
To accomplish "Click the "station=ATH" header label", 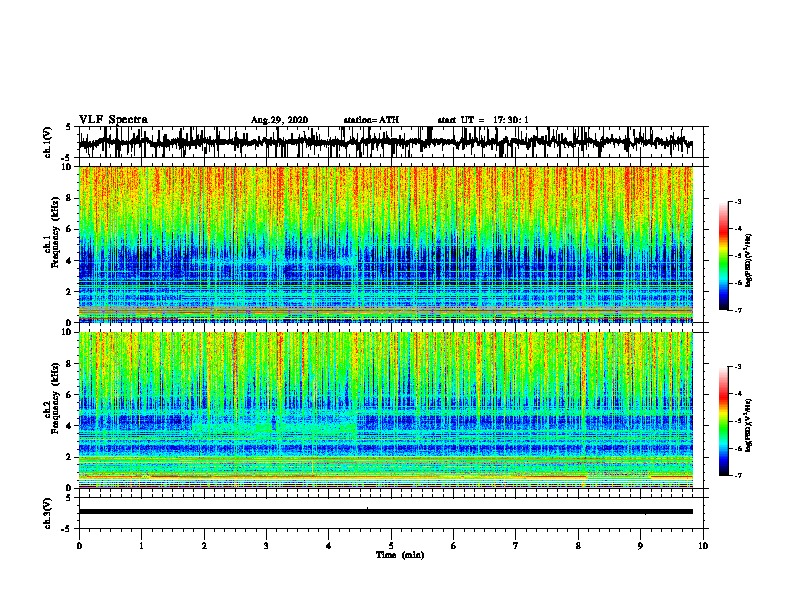I will click(371, 120).
